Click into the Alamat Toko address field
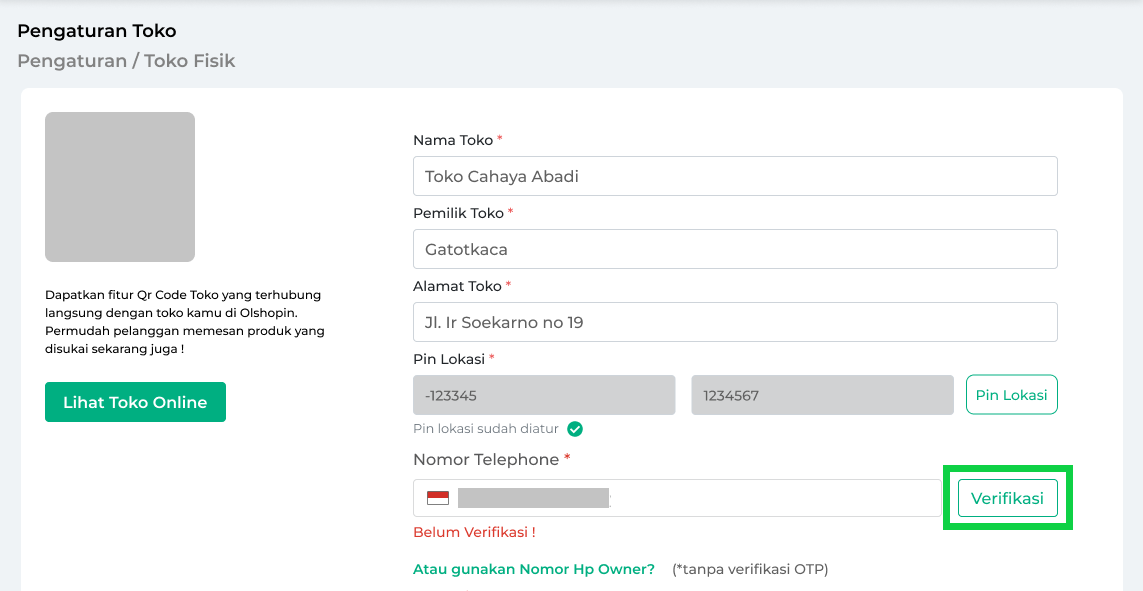Image resolution: width=1143 pixels, height=591 pixels. (735, 322)
